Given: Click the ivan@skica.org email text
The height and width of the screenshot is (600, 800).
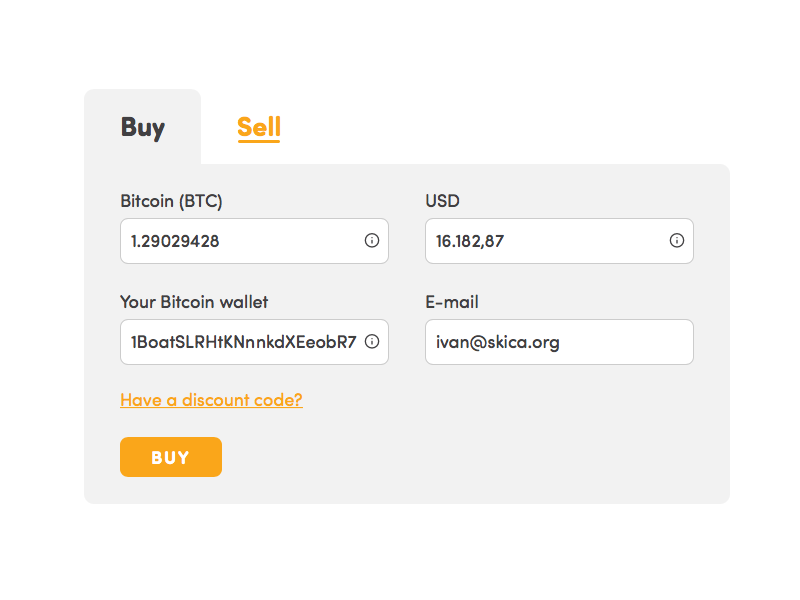Looking at the screenshot, I should pyautogui.click(x=497, y=342).
